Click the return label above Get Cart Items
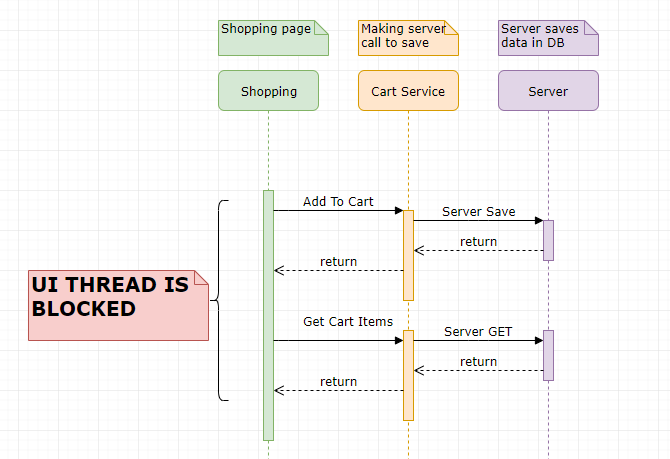670x459 pixels. pos(338,261)
